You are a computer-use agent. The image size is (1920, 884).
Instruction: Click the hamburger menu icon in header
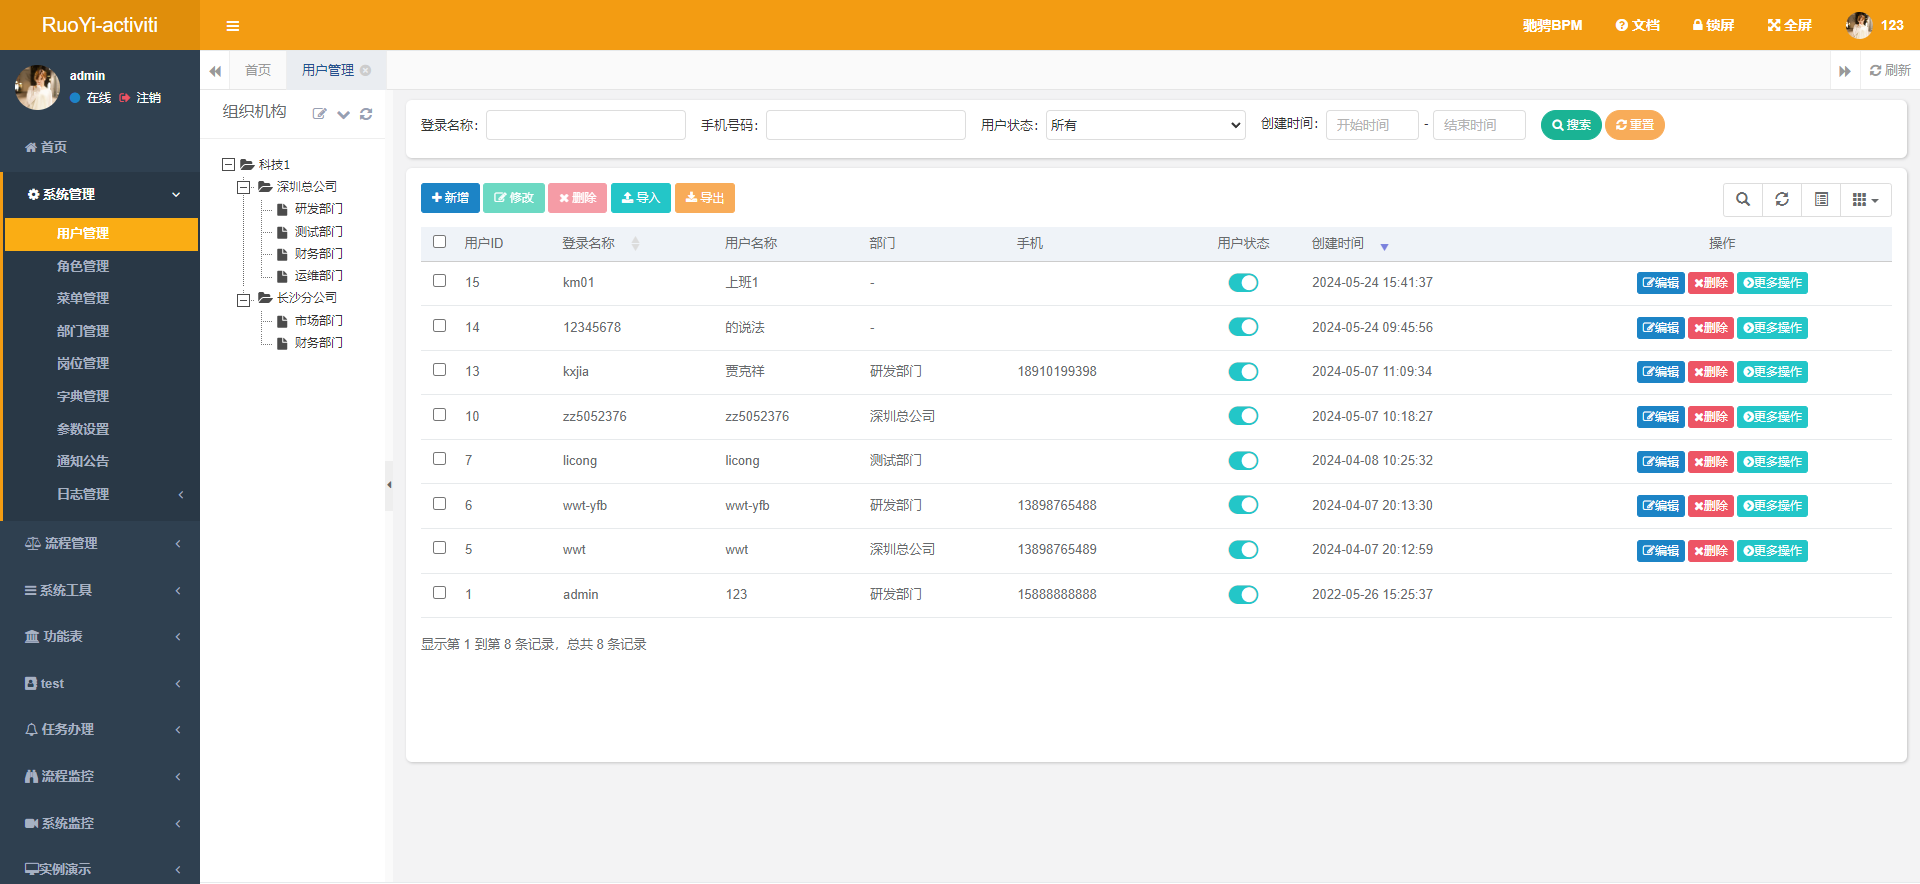(x=232, y=26)
